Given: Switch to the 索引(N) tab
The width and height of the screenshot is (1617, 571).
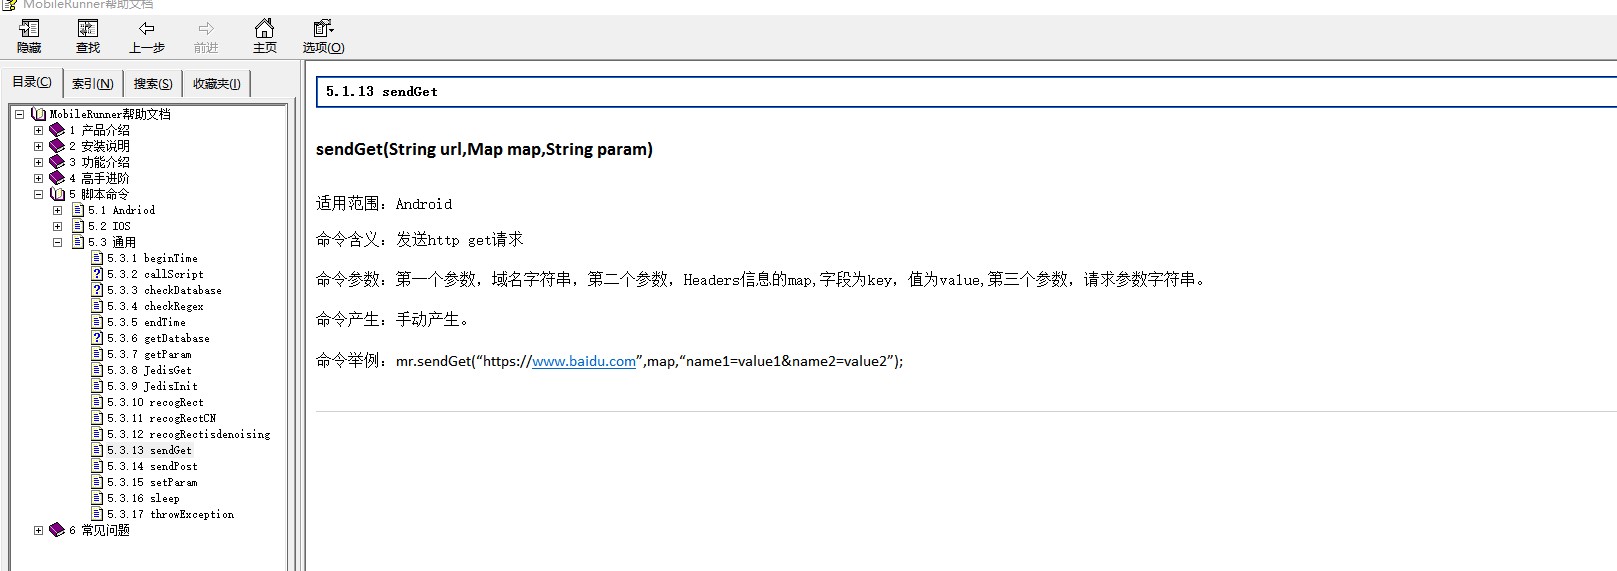Looking at the screenshot, I should click(x=92, y=84).
